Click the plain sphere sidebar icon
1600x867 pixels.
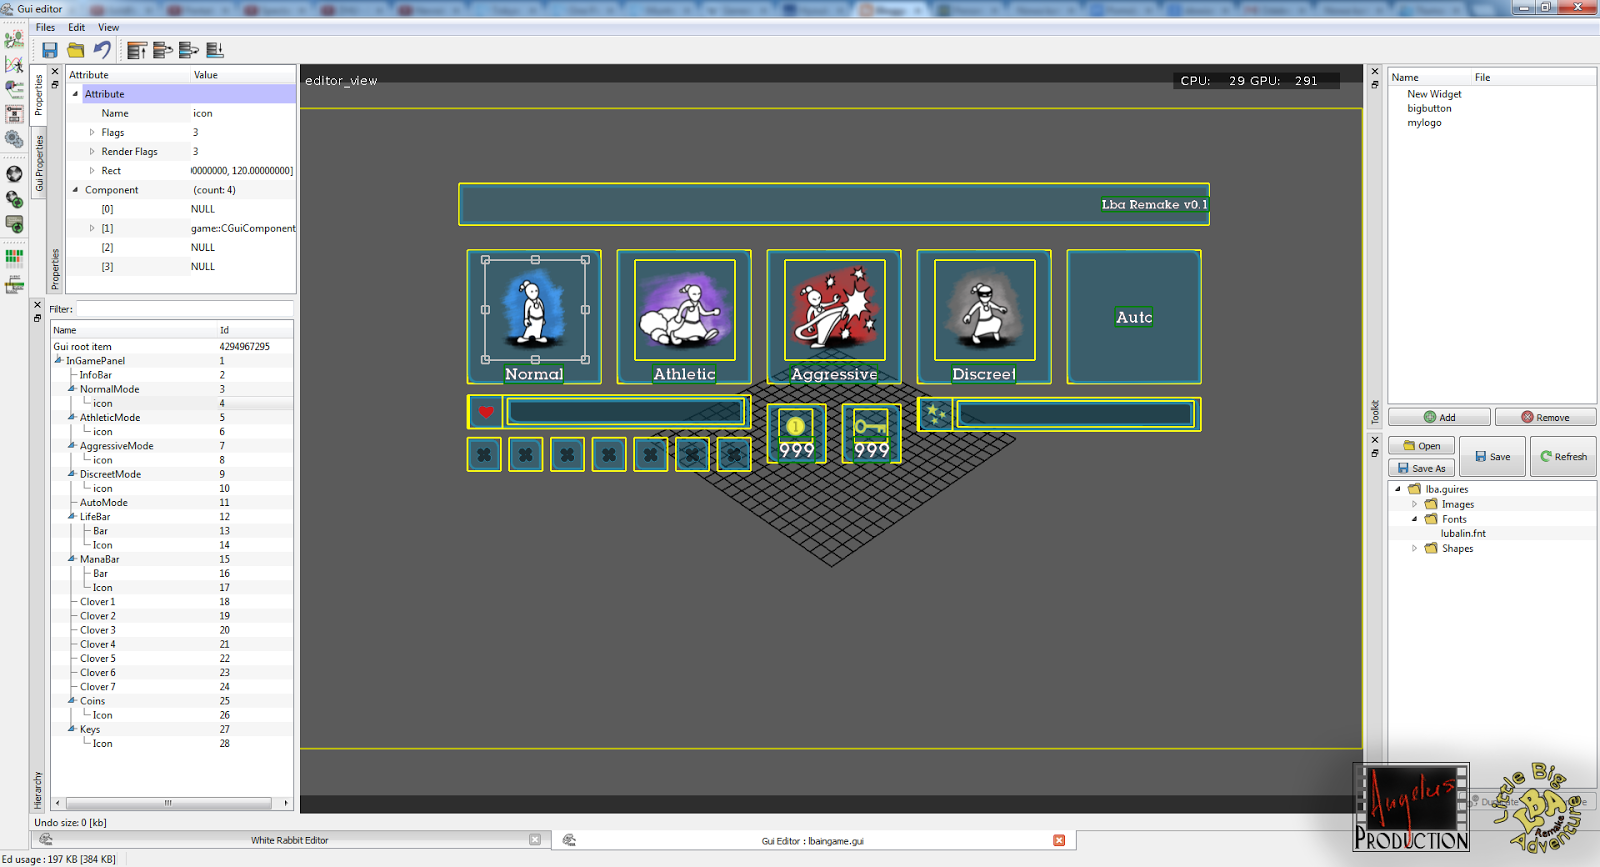click(14, 174)
